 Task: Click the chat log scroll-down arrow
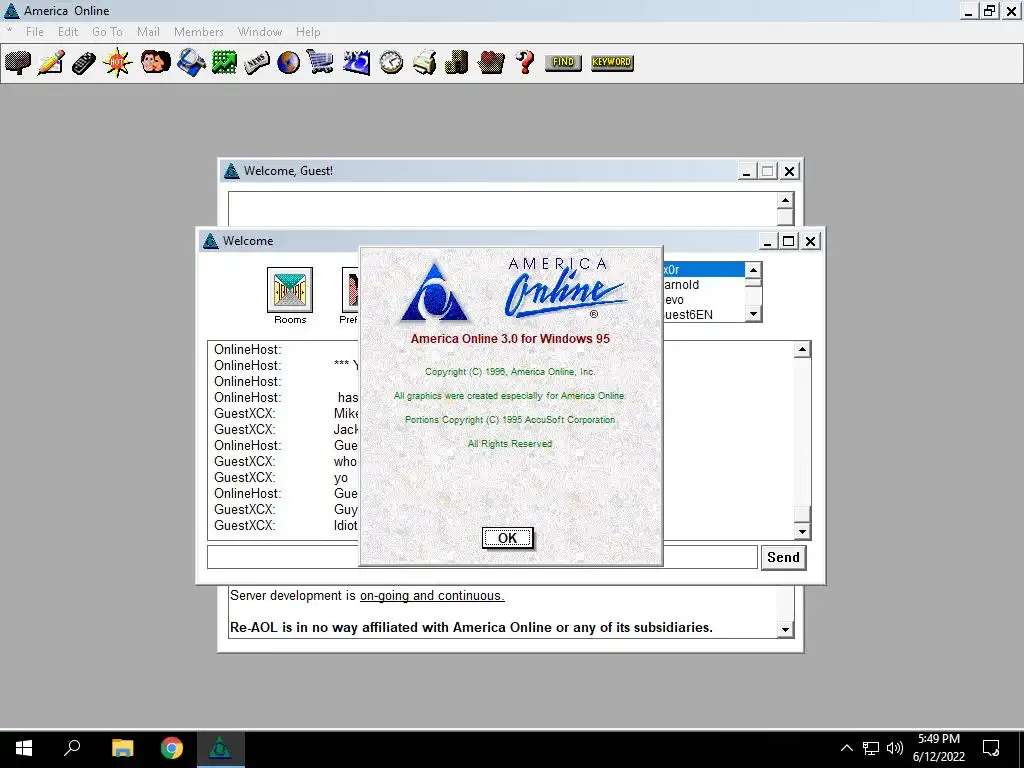pos(803,532)
